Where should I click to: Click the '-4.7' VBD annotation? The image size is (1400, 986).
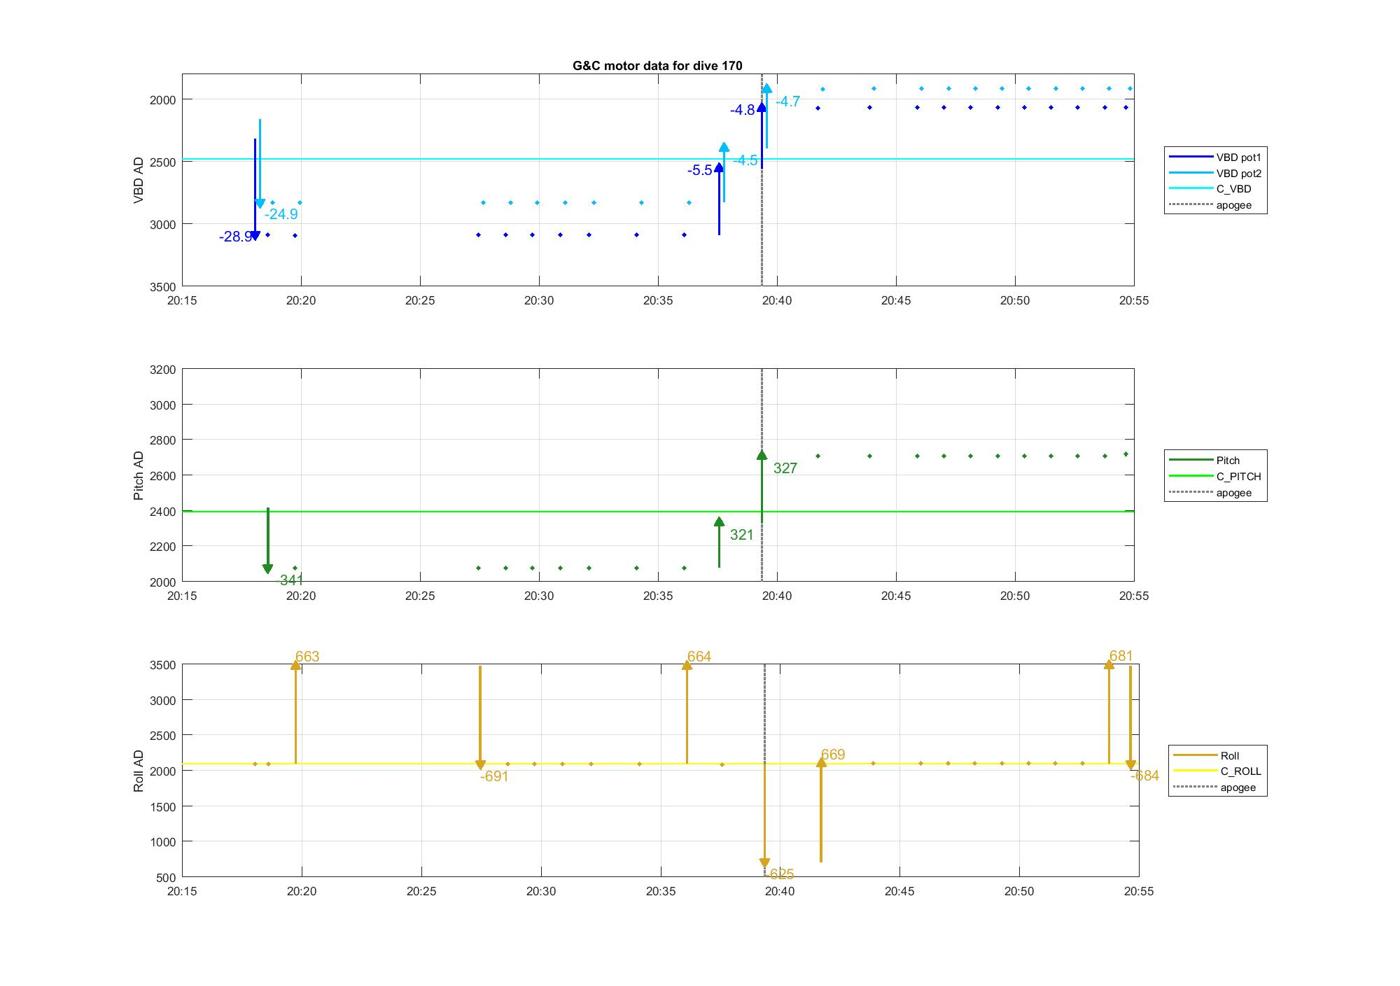point(788,101)
